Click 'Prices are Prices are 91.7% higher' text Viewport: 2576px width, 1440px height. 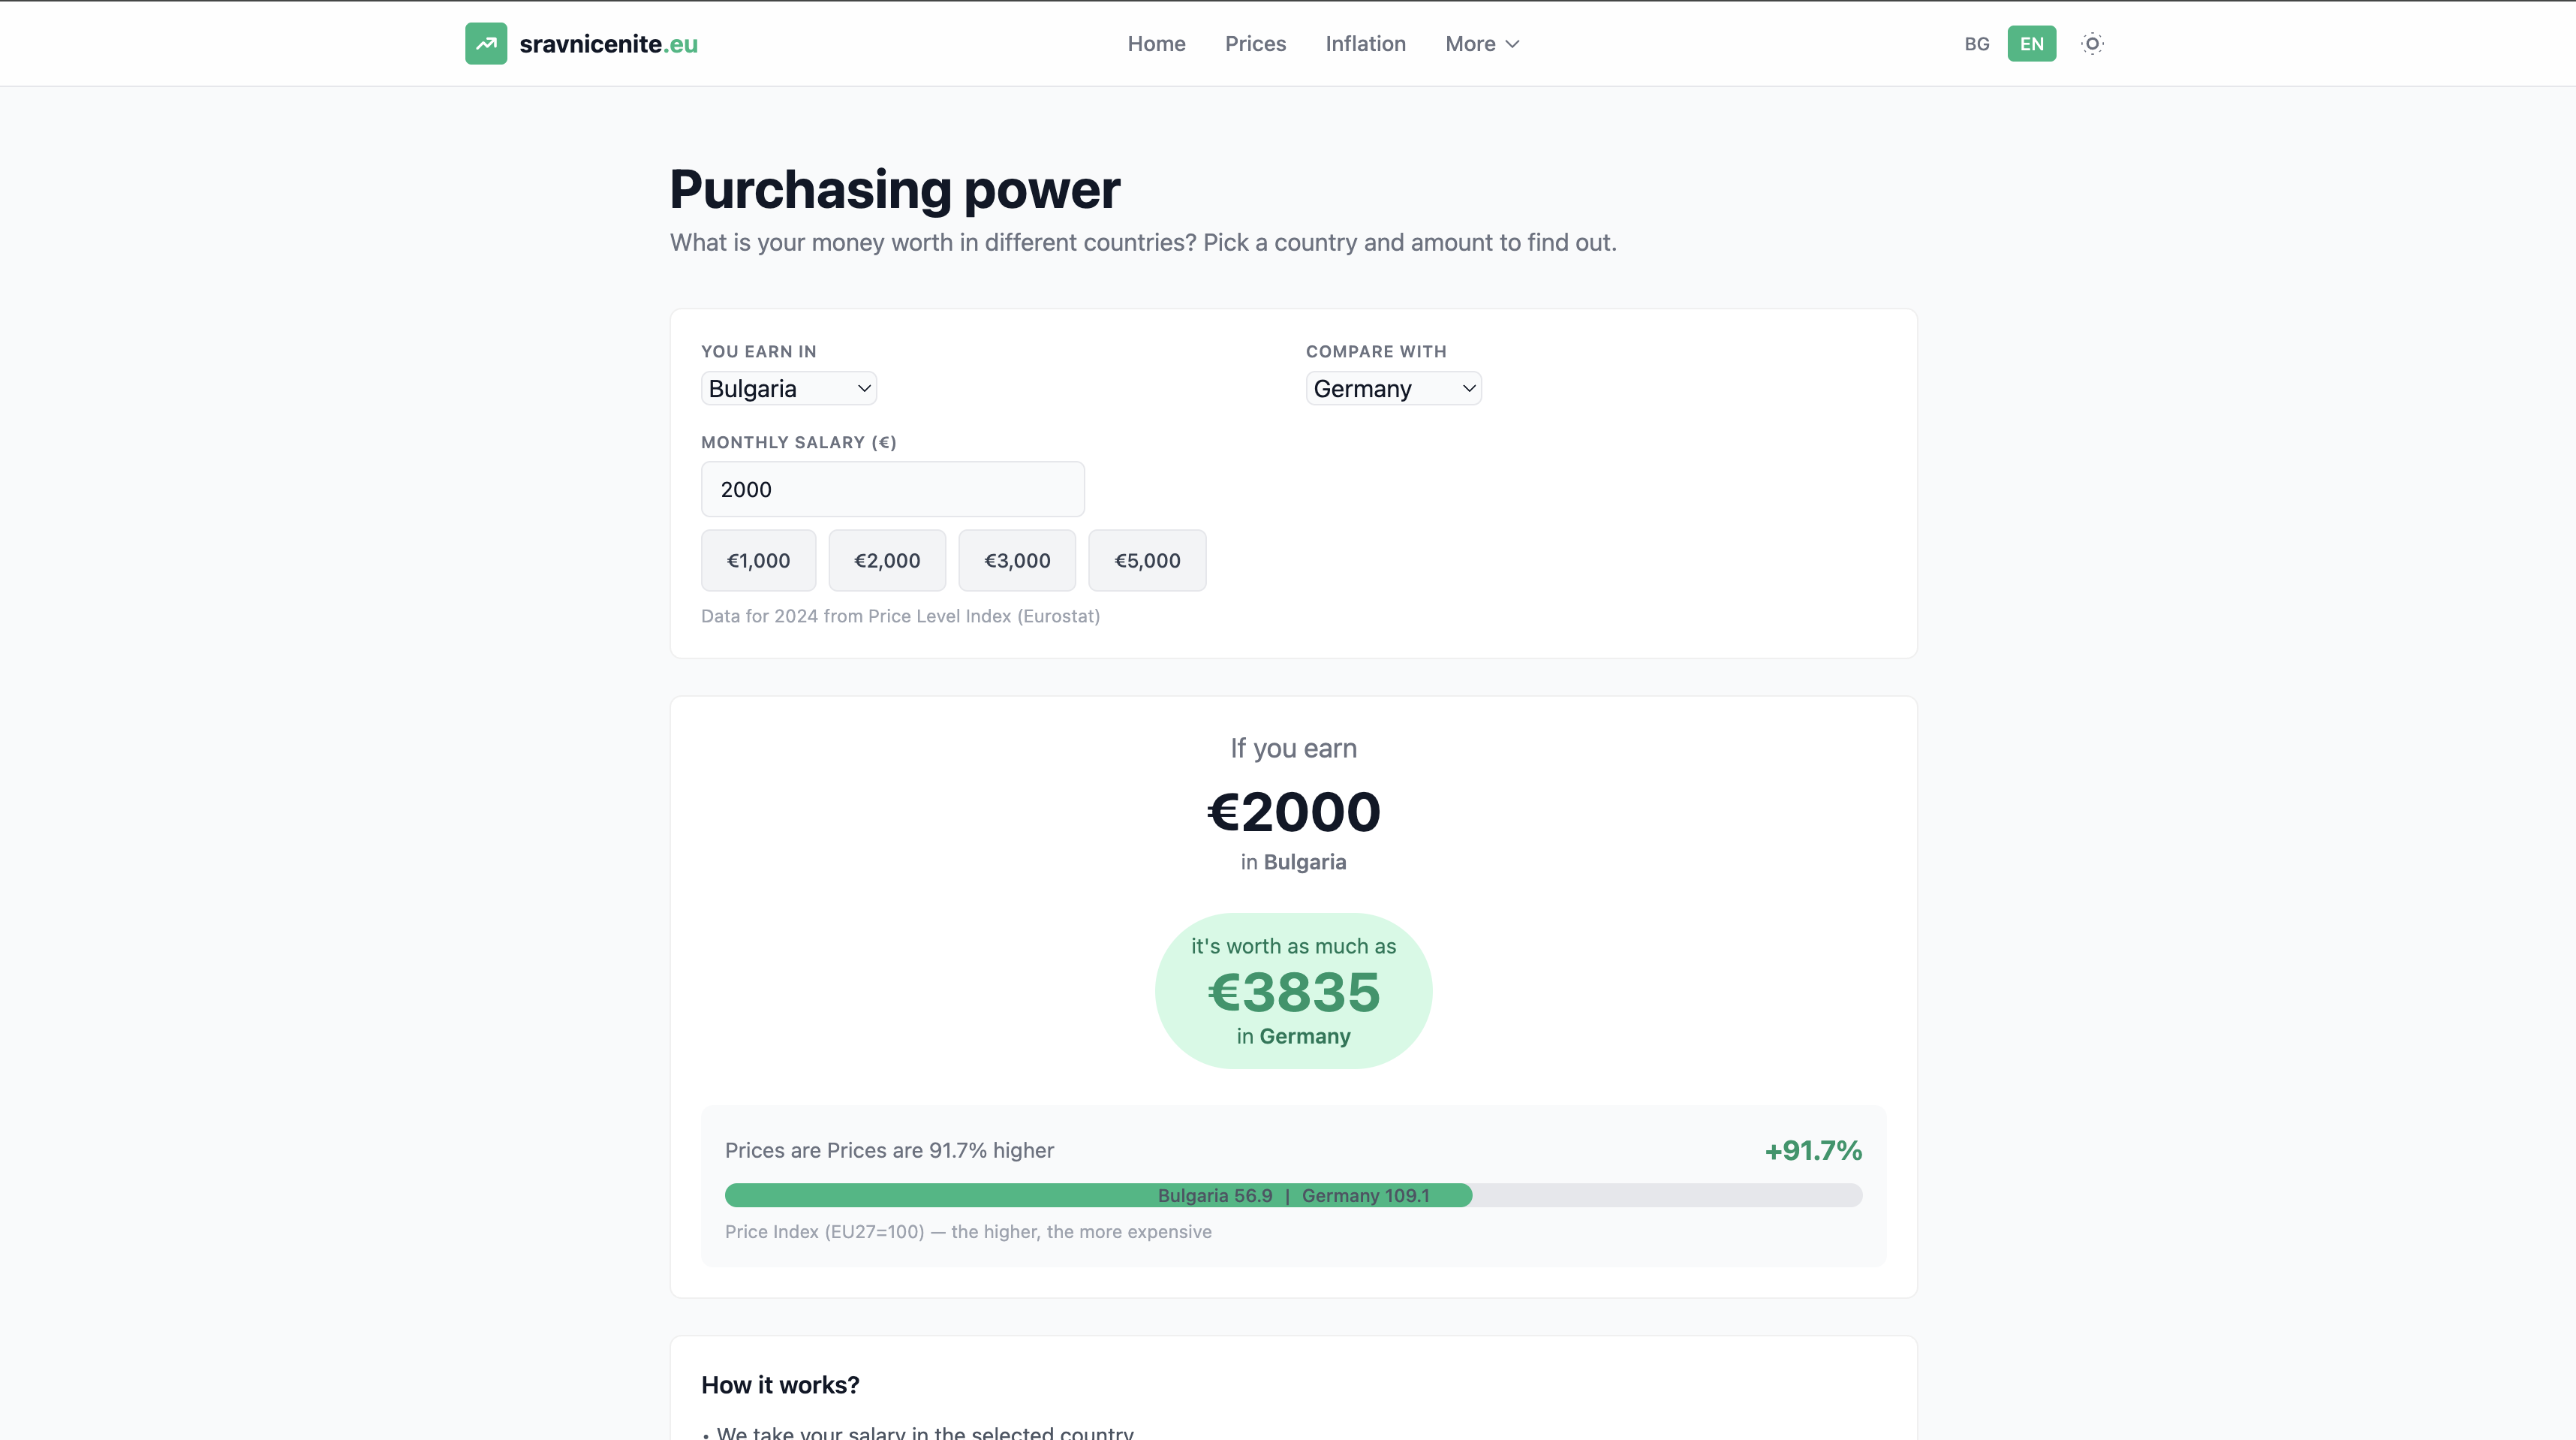889,1151
